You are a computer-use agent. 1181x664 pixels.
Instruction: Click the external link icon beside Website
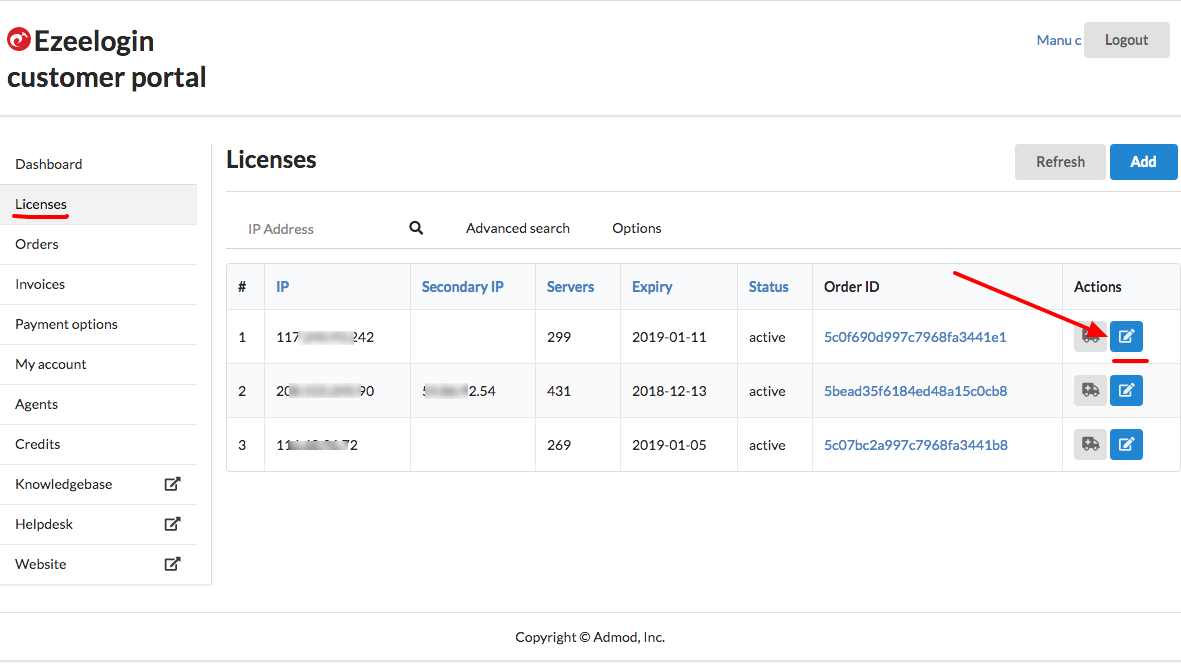[172, 564]
